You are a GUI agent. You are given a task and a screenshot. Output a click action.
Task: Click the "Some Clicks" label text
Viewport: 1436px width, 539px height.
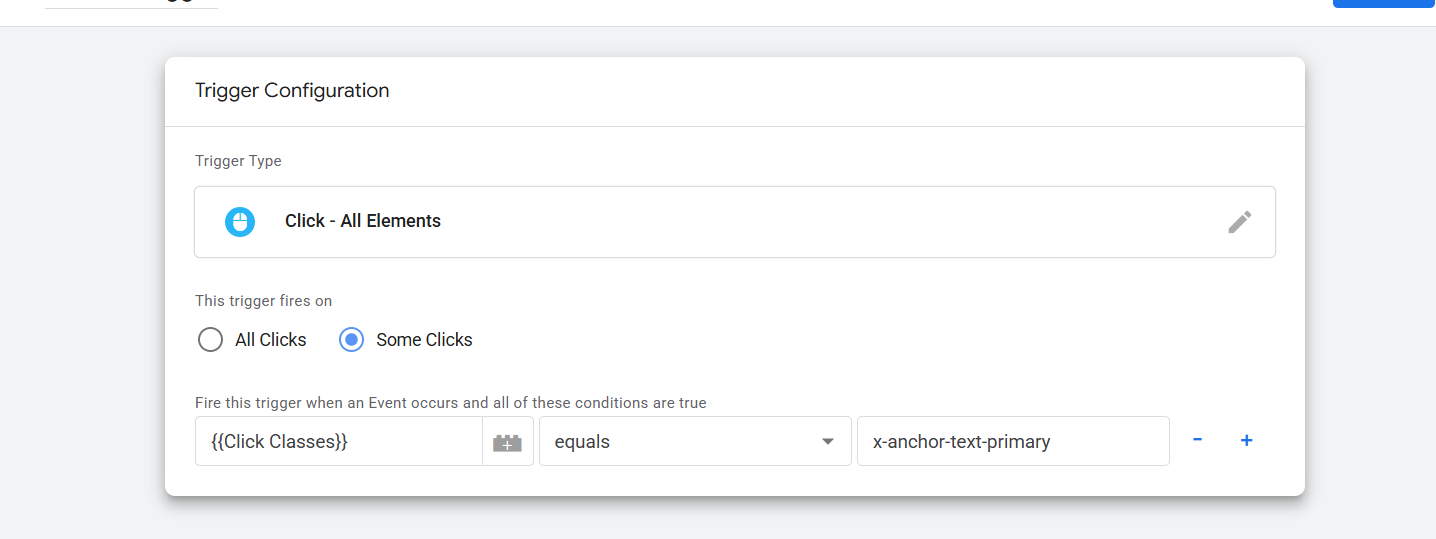[424, 340]
